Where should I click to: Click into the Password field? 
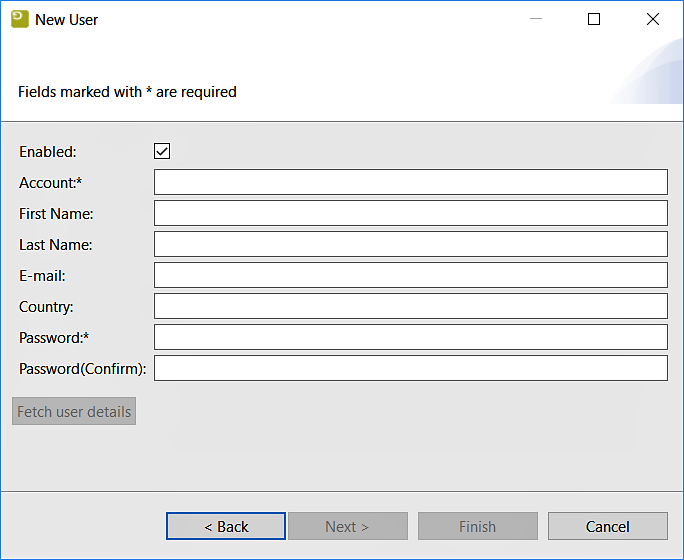coord(410,337)
